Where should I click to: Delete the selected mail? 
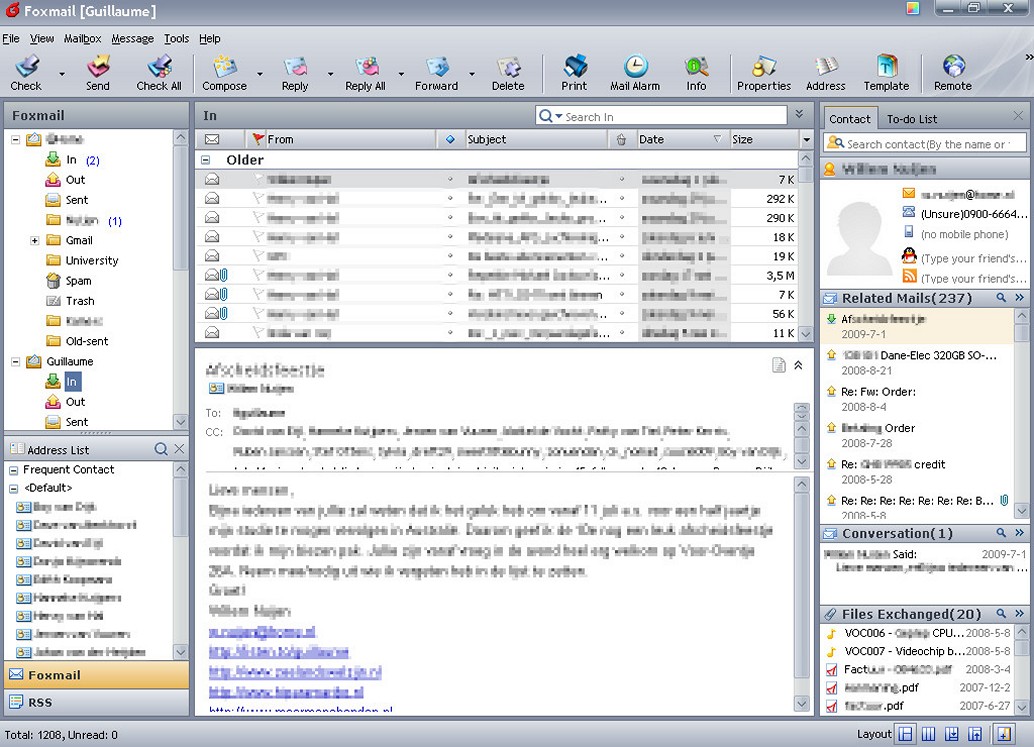508,73
